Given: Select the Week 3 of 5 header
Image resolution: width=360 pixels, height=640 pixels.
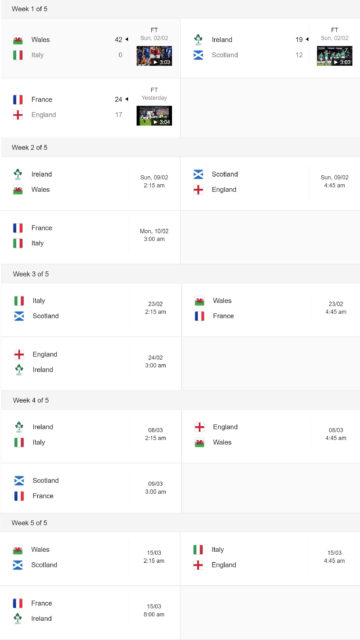Looking at the screenshot, I should [31, 274].
